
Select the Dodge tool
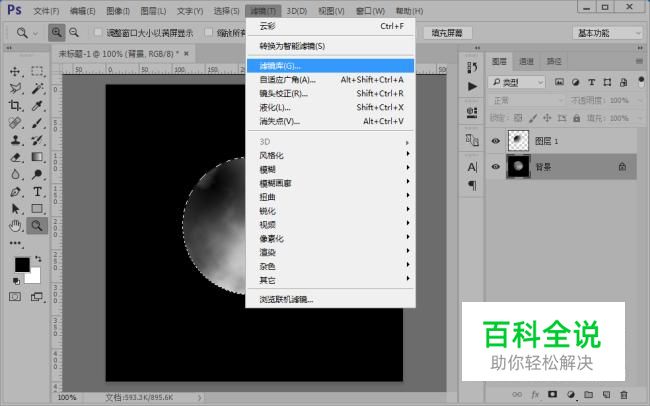click(37, 174)
